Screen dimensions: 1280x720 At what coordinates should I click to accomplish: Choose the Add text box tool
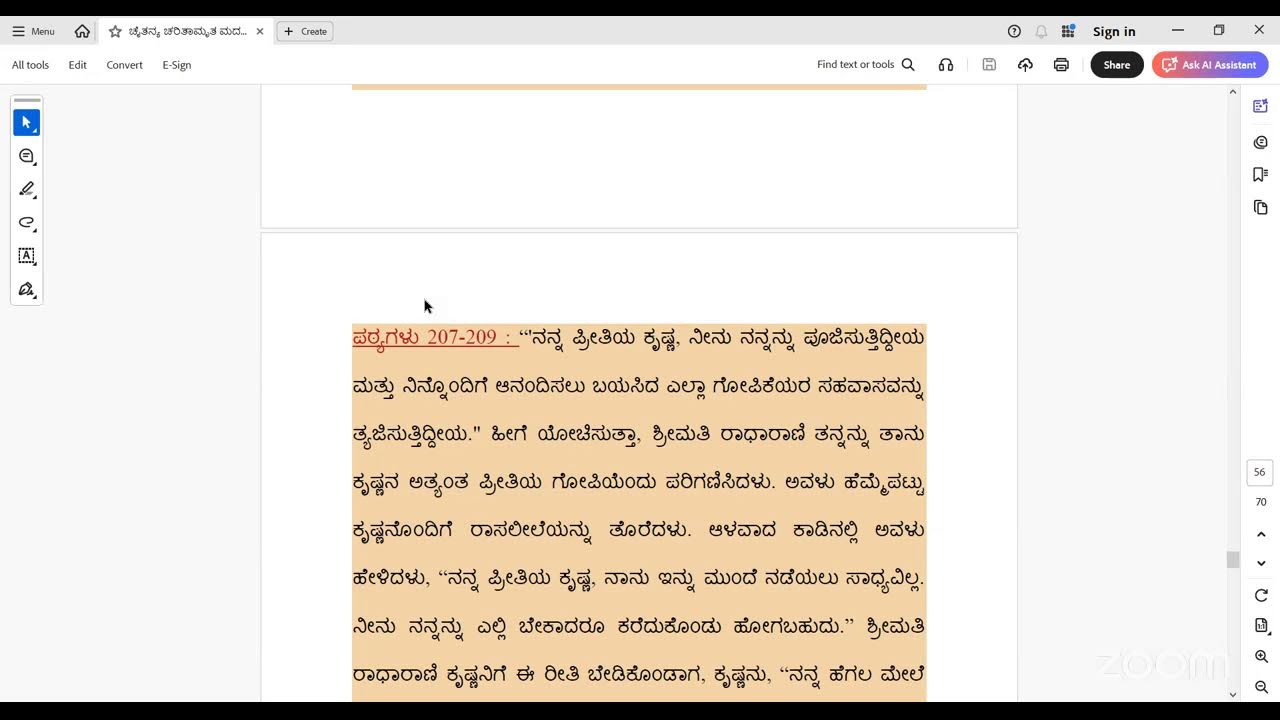click(x=27, y=256)
